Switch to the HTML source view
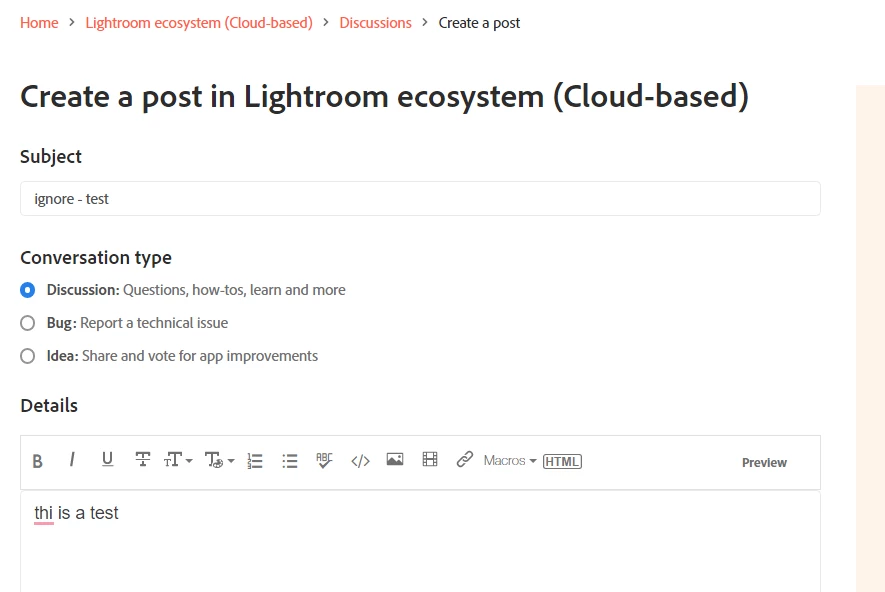This screenshot has height=592, width=885. tap(562, 462)
